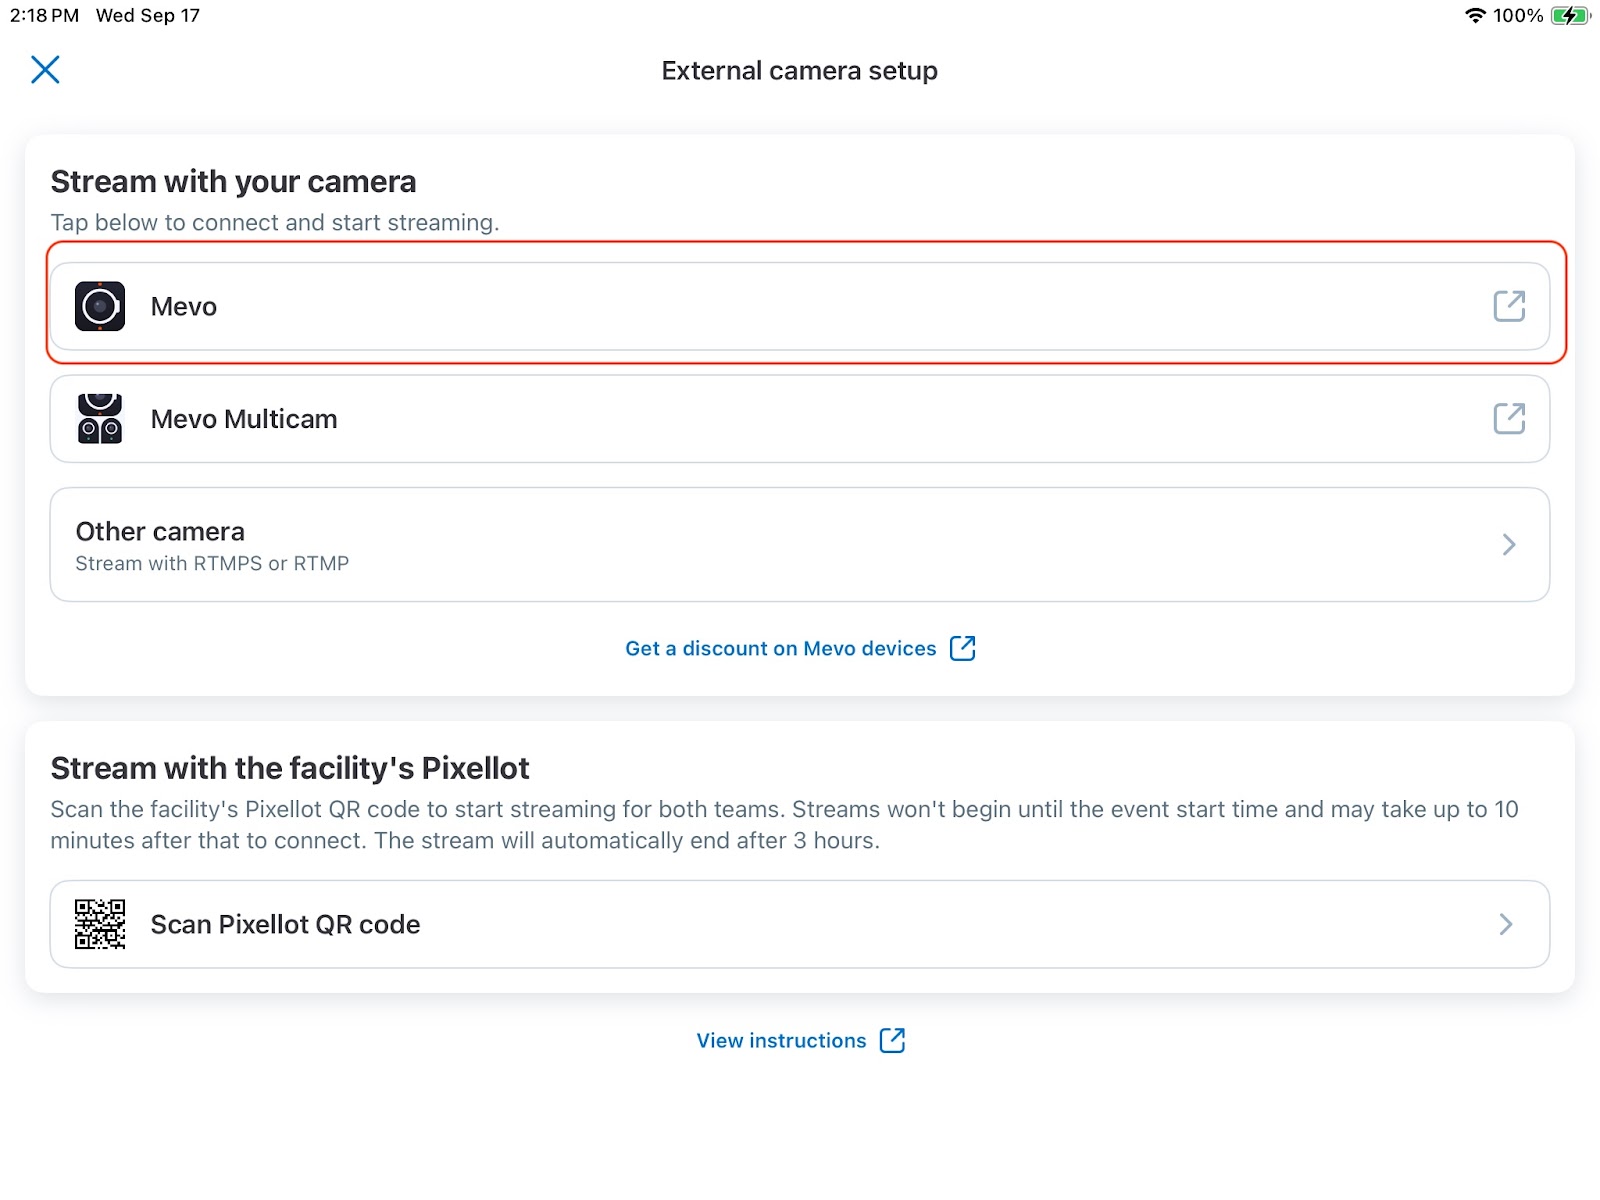Image resolution: width=1600 pixels, height=1200 pixels.
Task: Tap the Mevo camera app icon
Action: [x=100, y=306]
